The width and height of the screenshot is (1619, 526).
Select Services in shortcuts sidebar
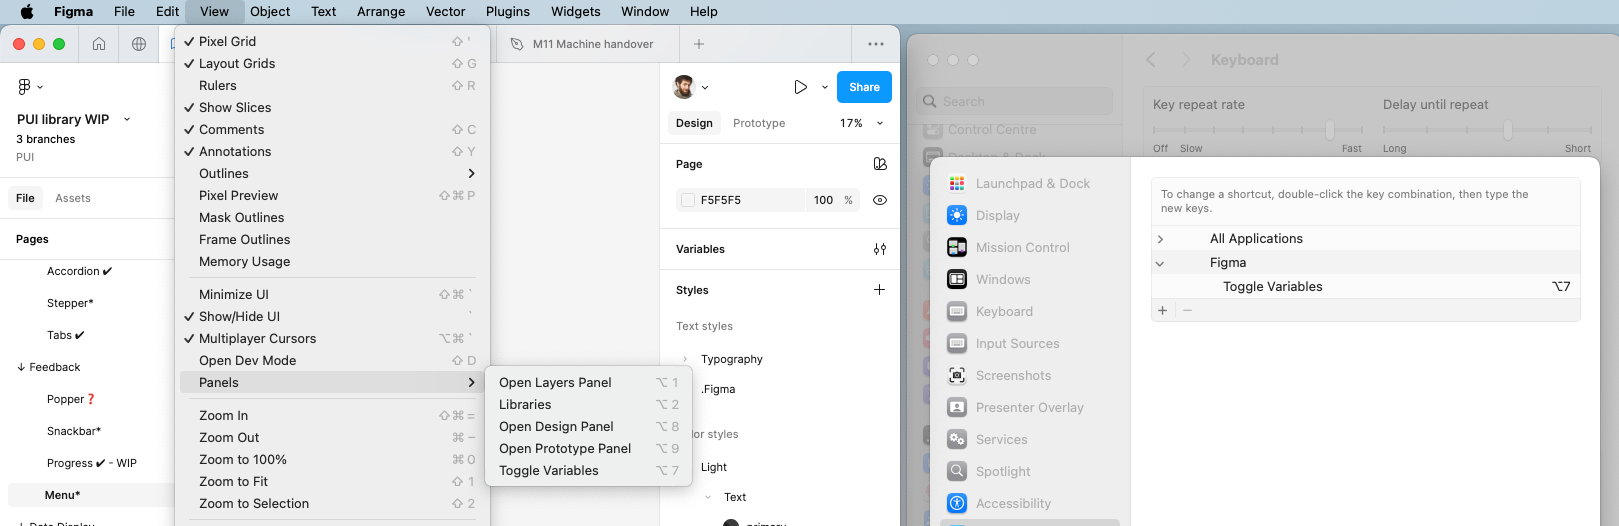coord(987,439)
